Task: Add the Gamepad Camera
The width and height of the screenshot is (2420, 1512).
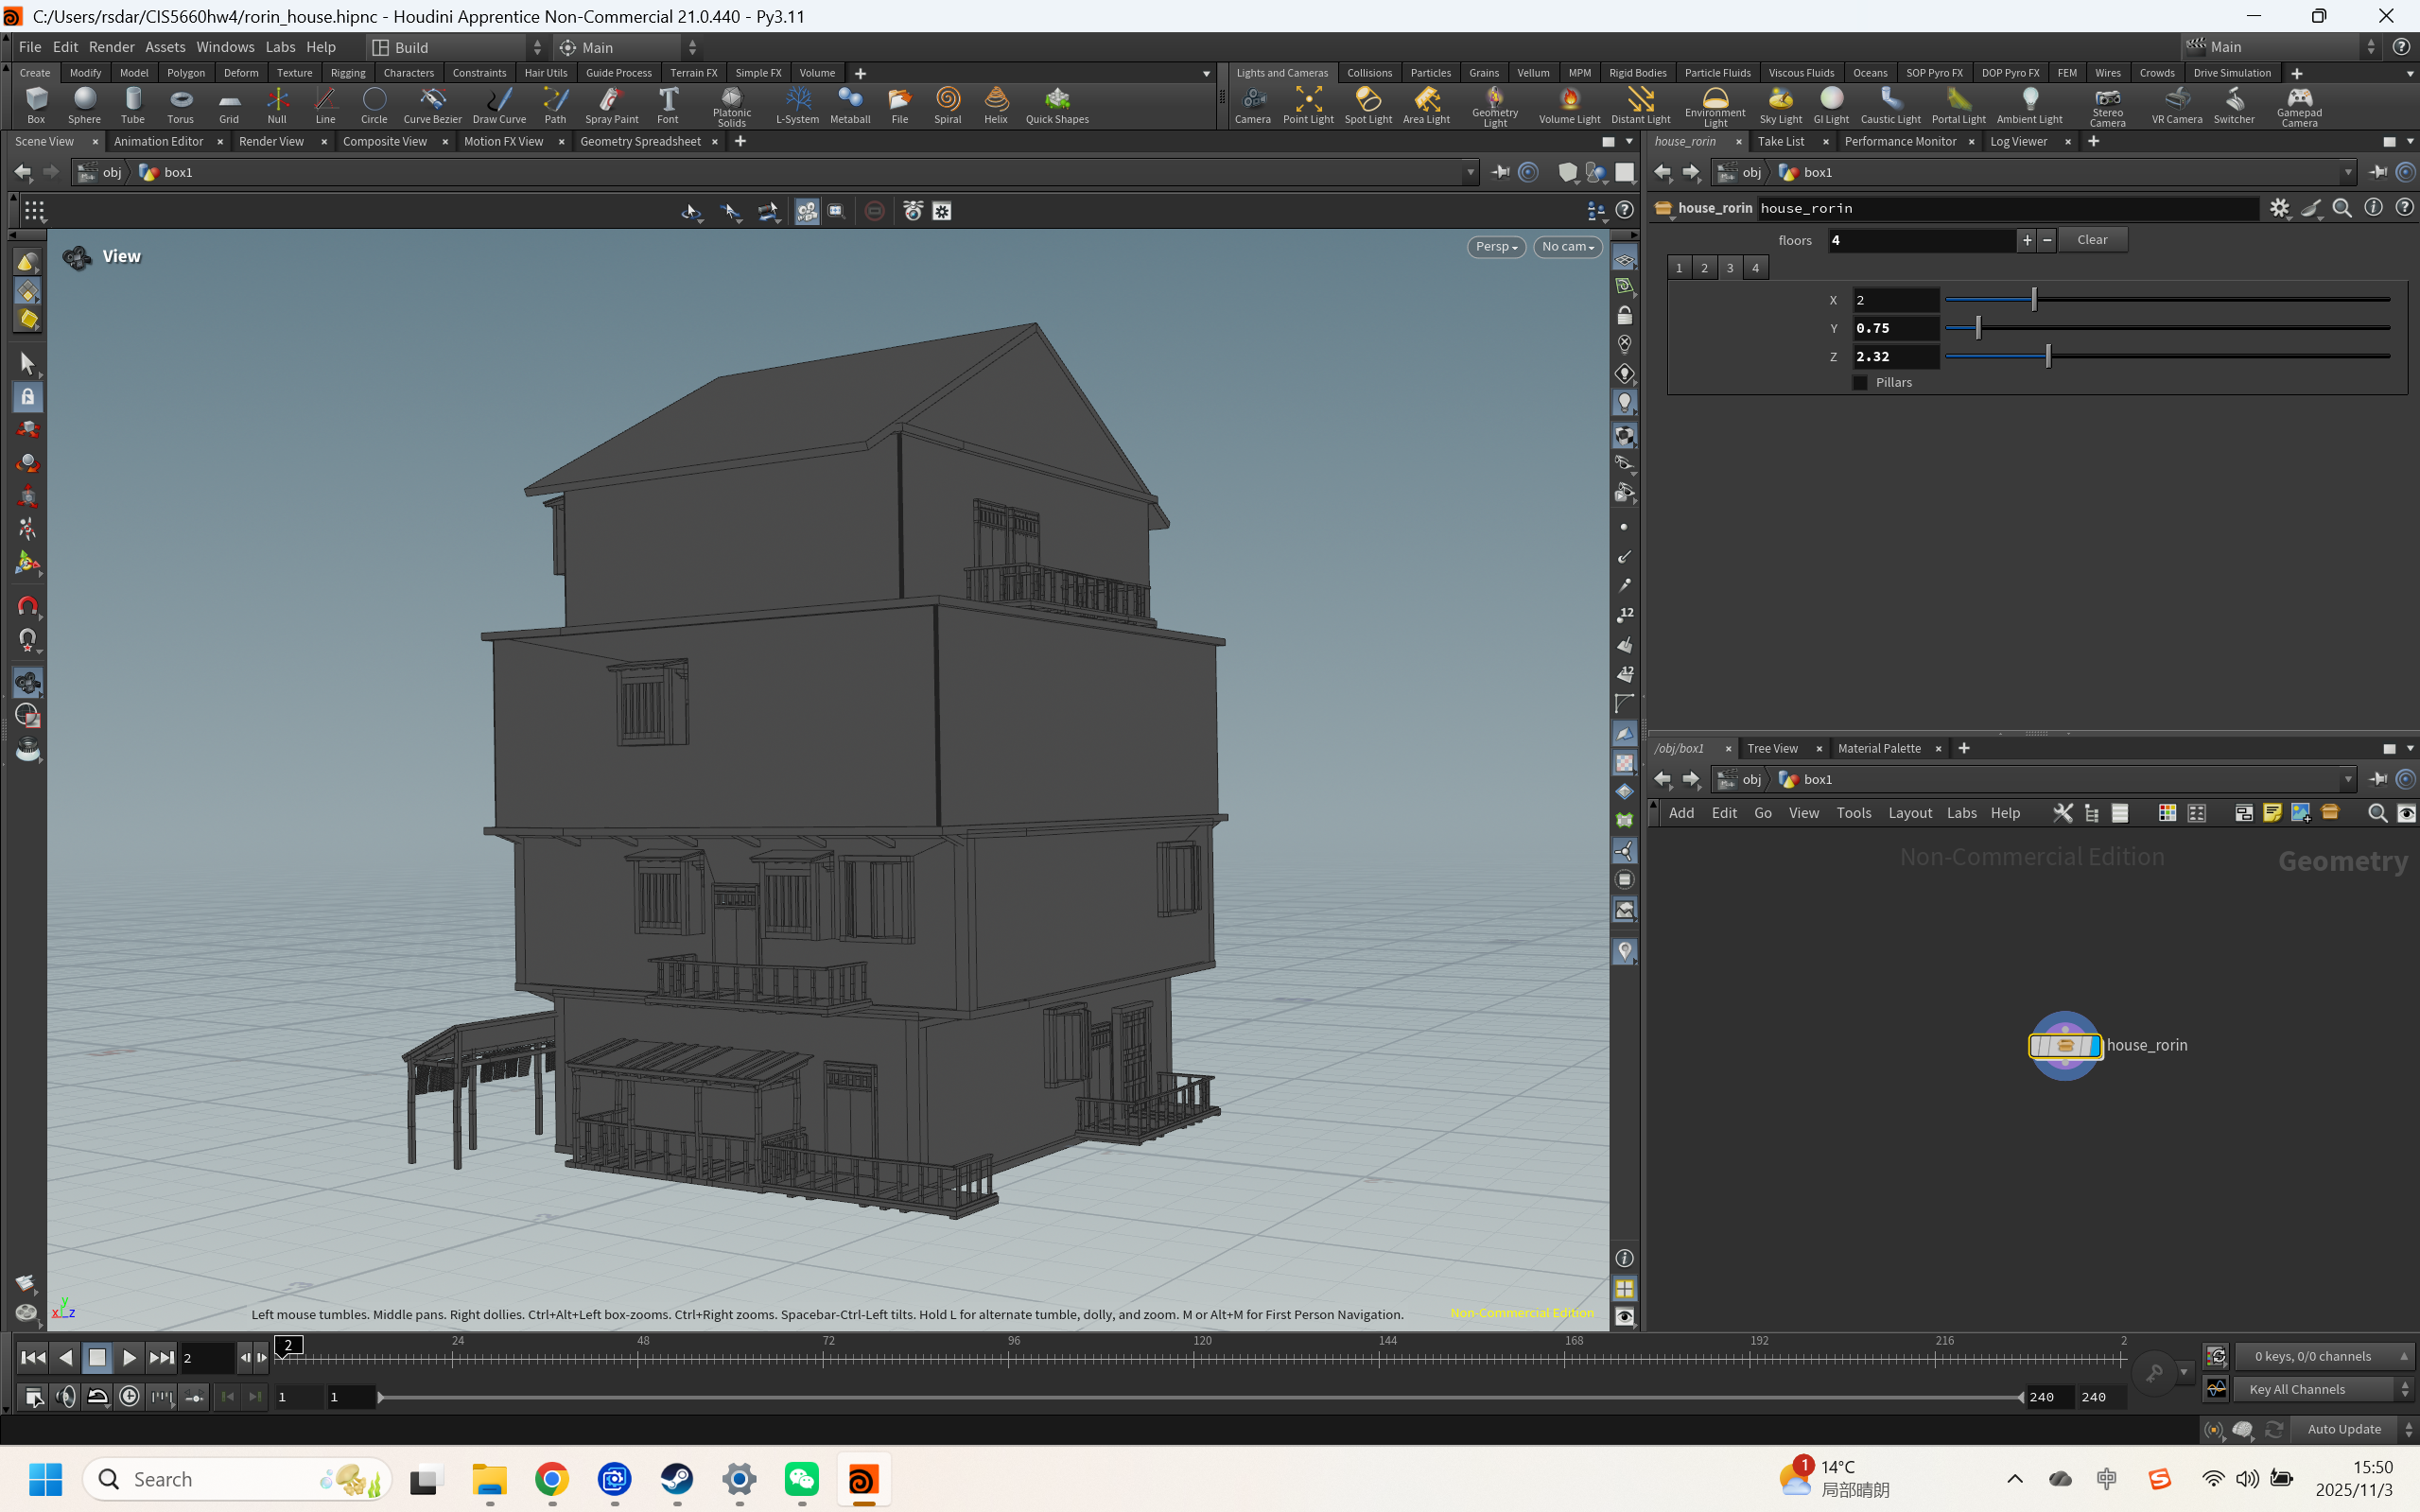Action: pyautogui.click(x=2299, y=107)
